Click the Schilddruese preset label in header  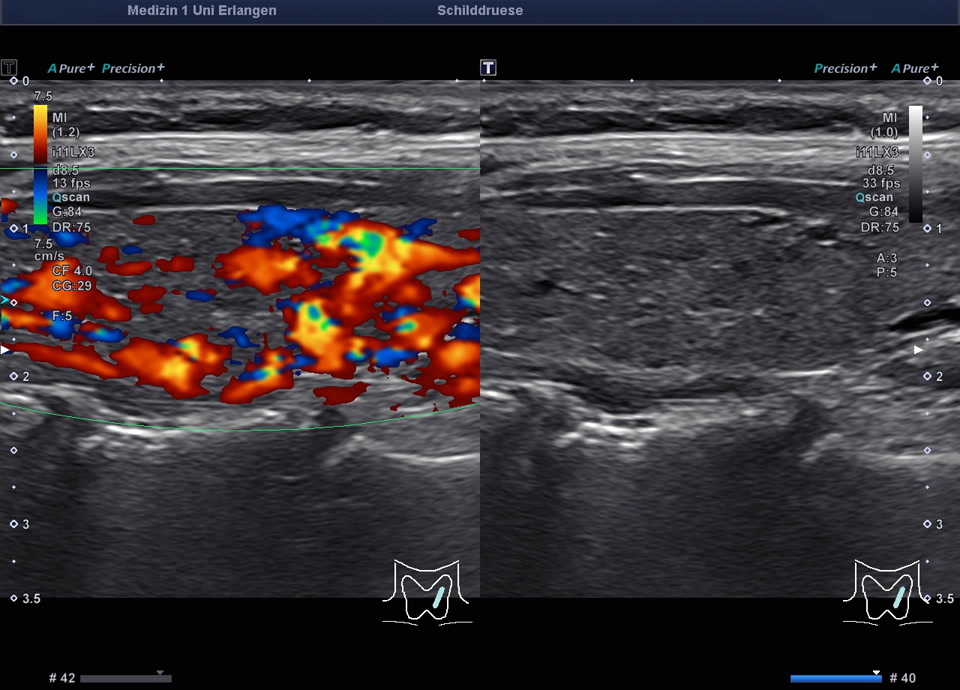coord(480,11)
